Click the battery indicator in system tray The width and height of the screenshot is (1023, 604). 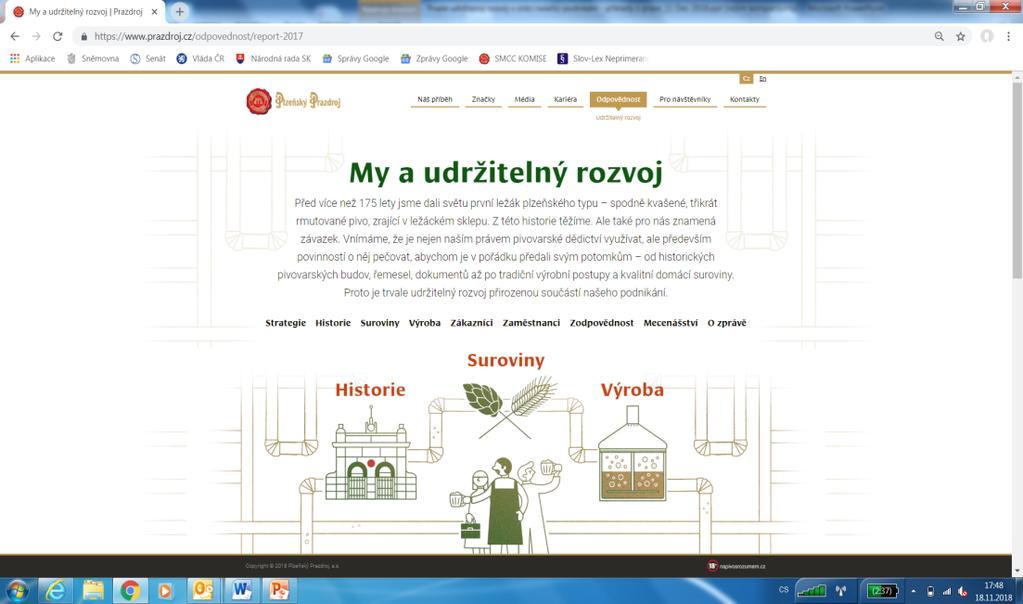(882, 591)
